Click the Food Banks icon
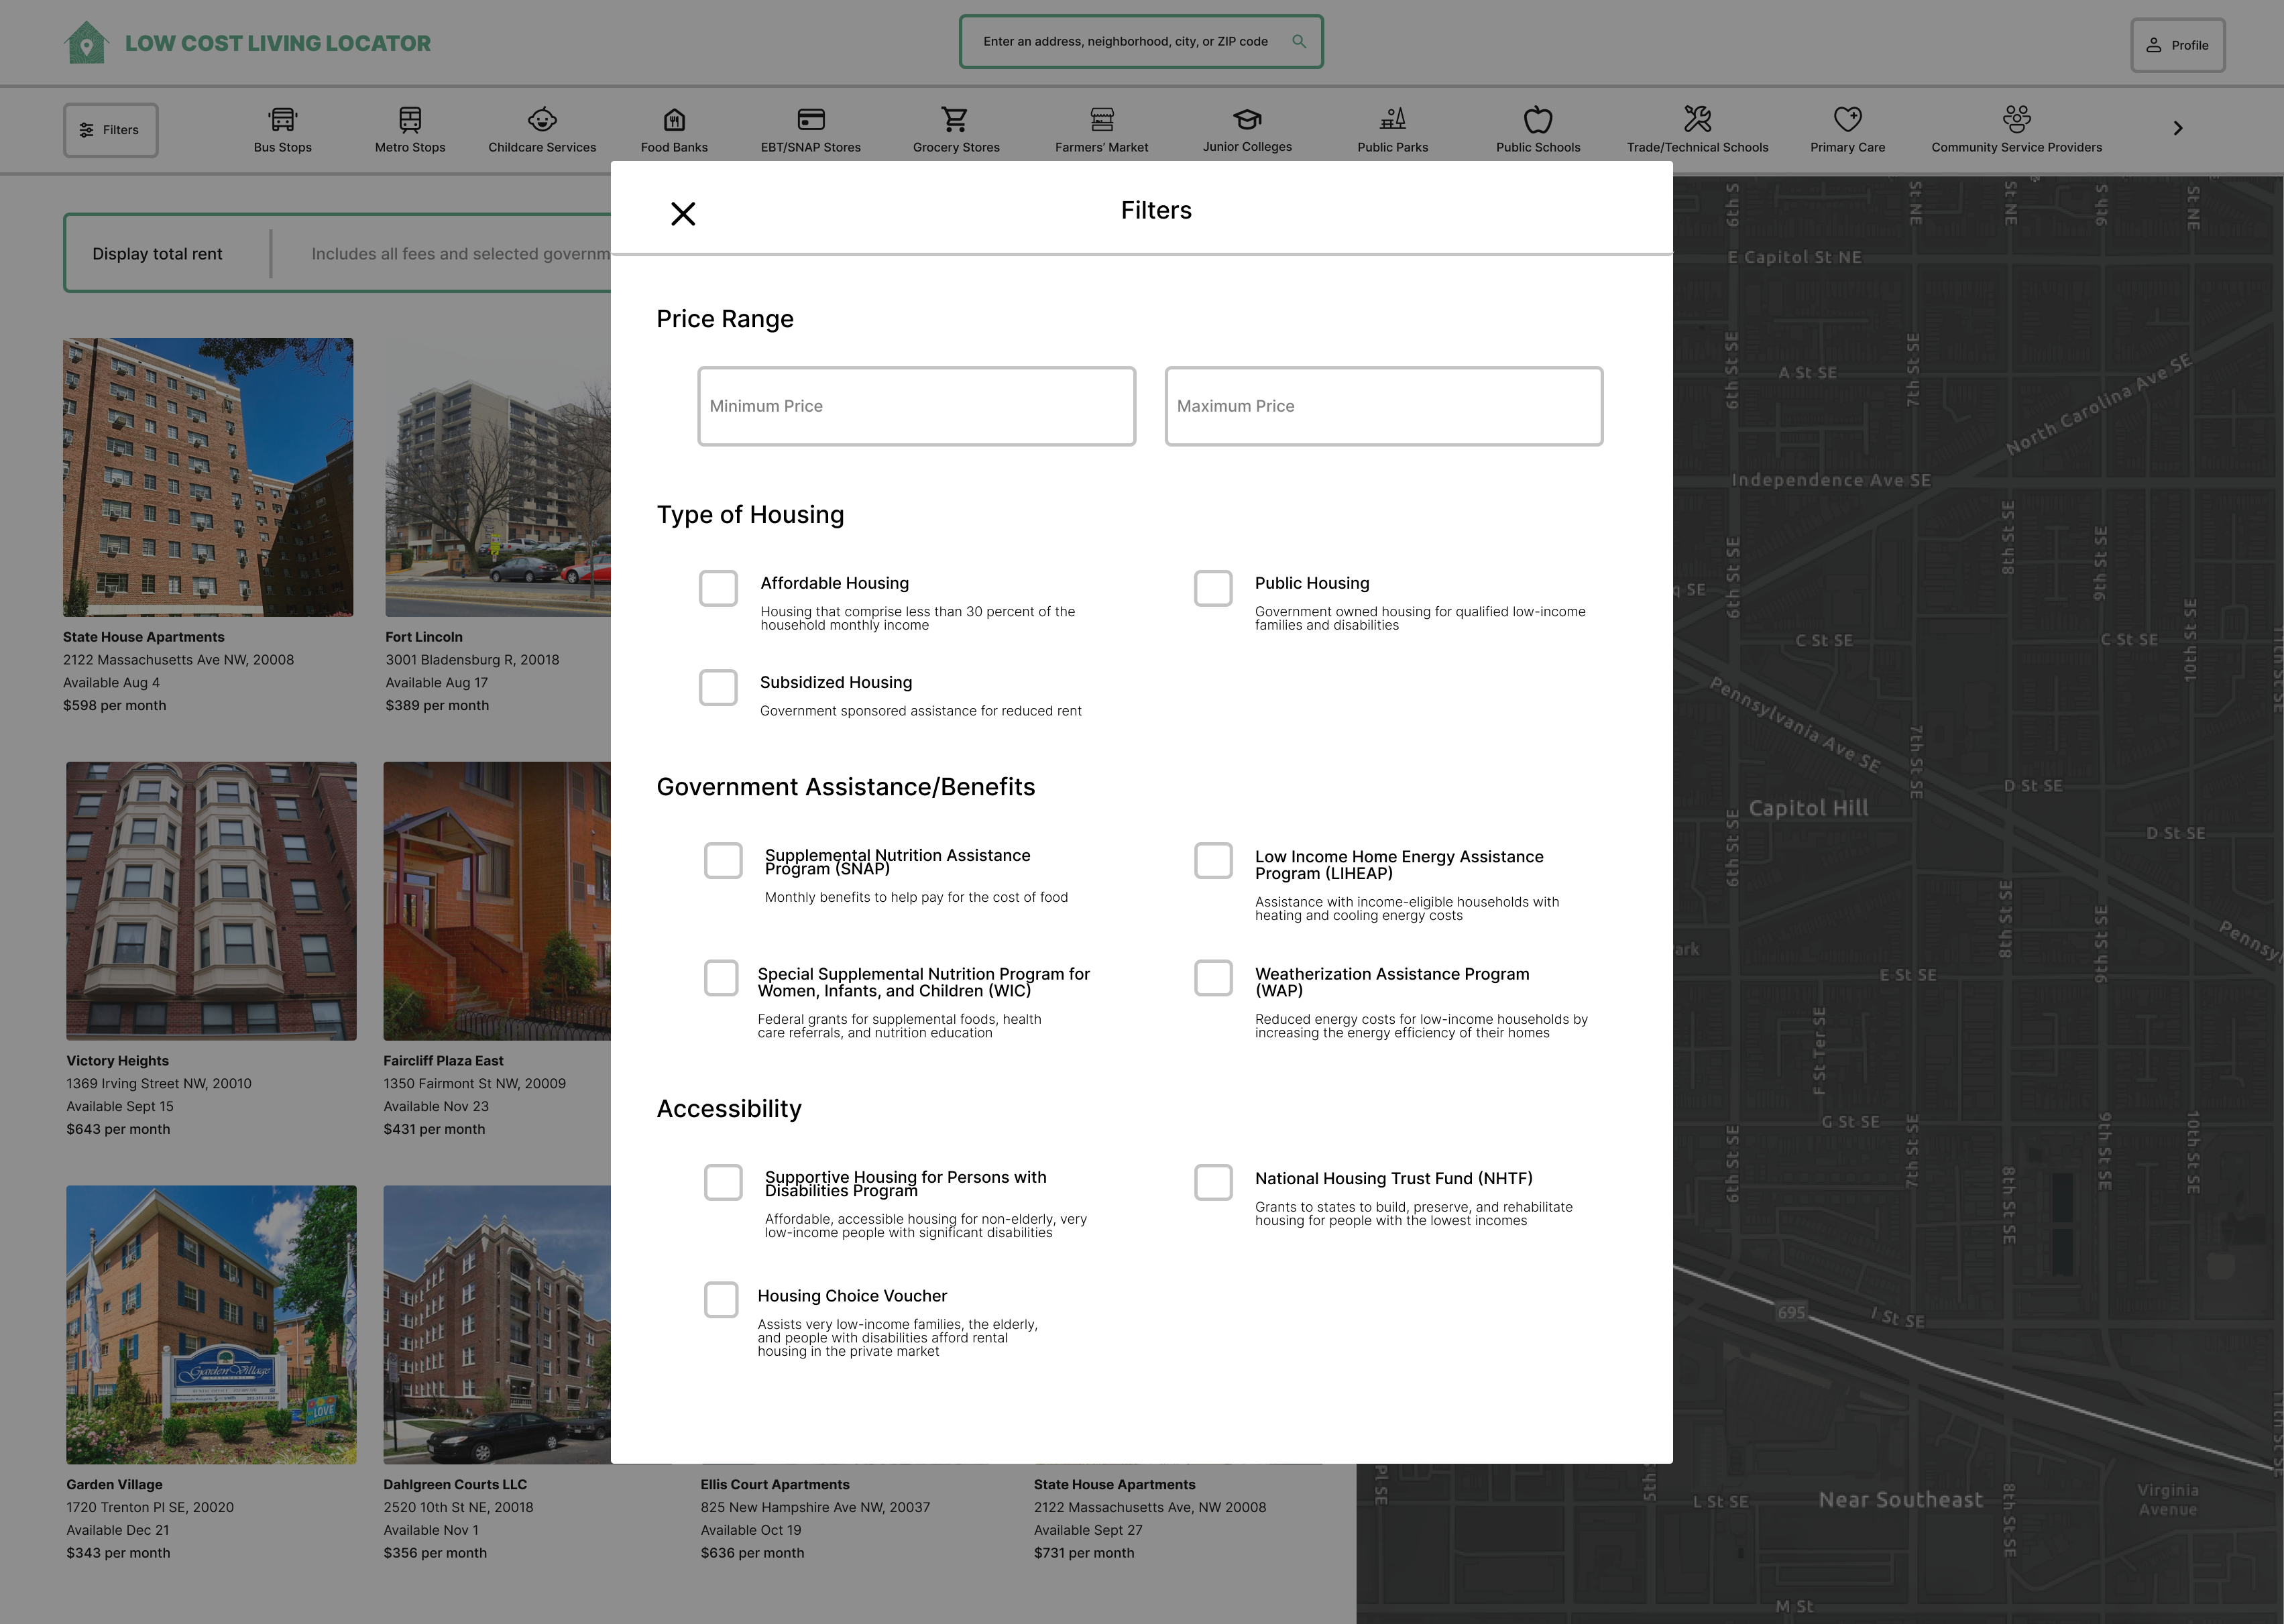This screenshot has width=2284, height=1624. [x=674, y=120]
